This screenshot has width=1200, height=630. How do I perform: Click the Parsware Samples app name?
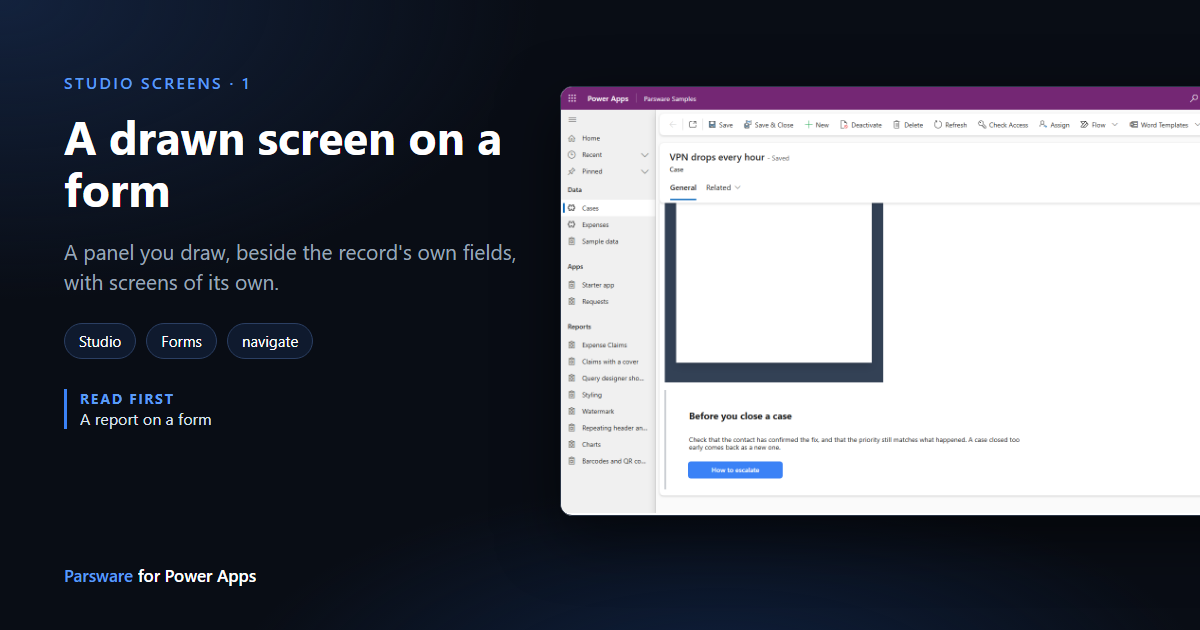[x=669, y=99]
